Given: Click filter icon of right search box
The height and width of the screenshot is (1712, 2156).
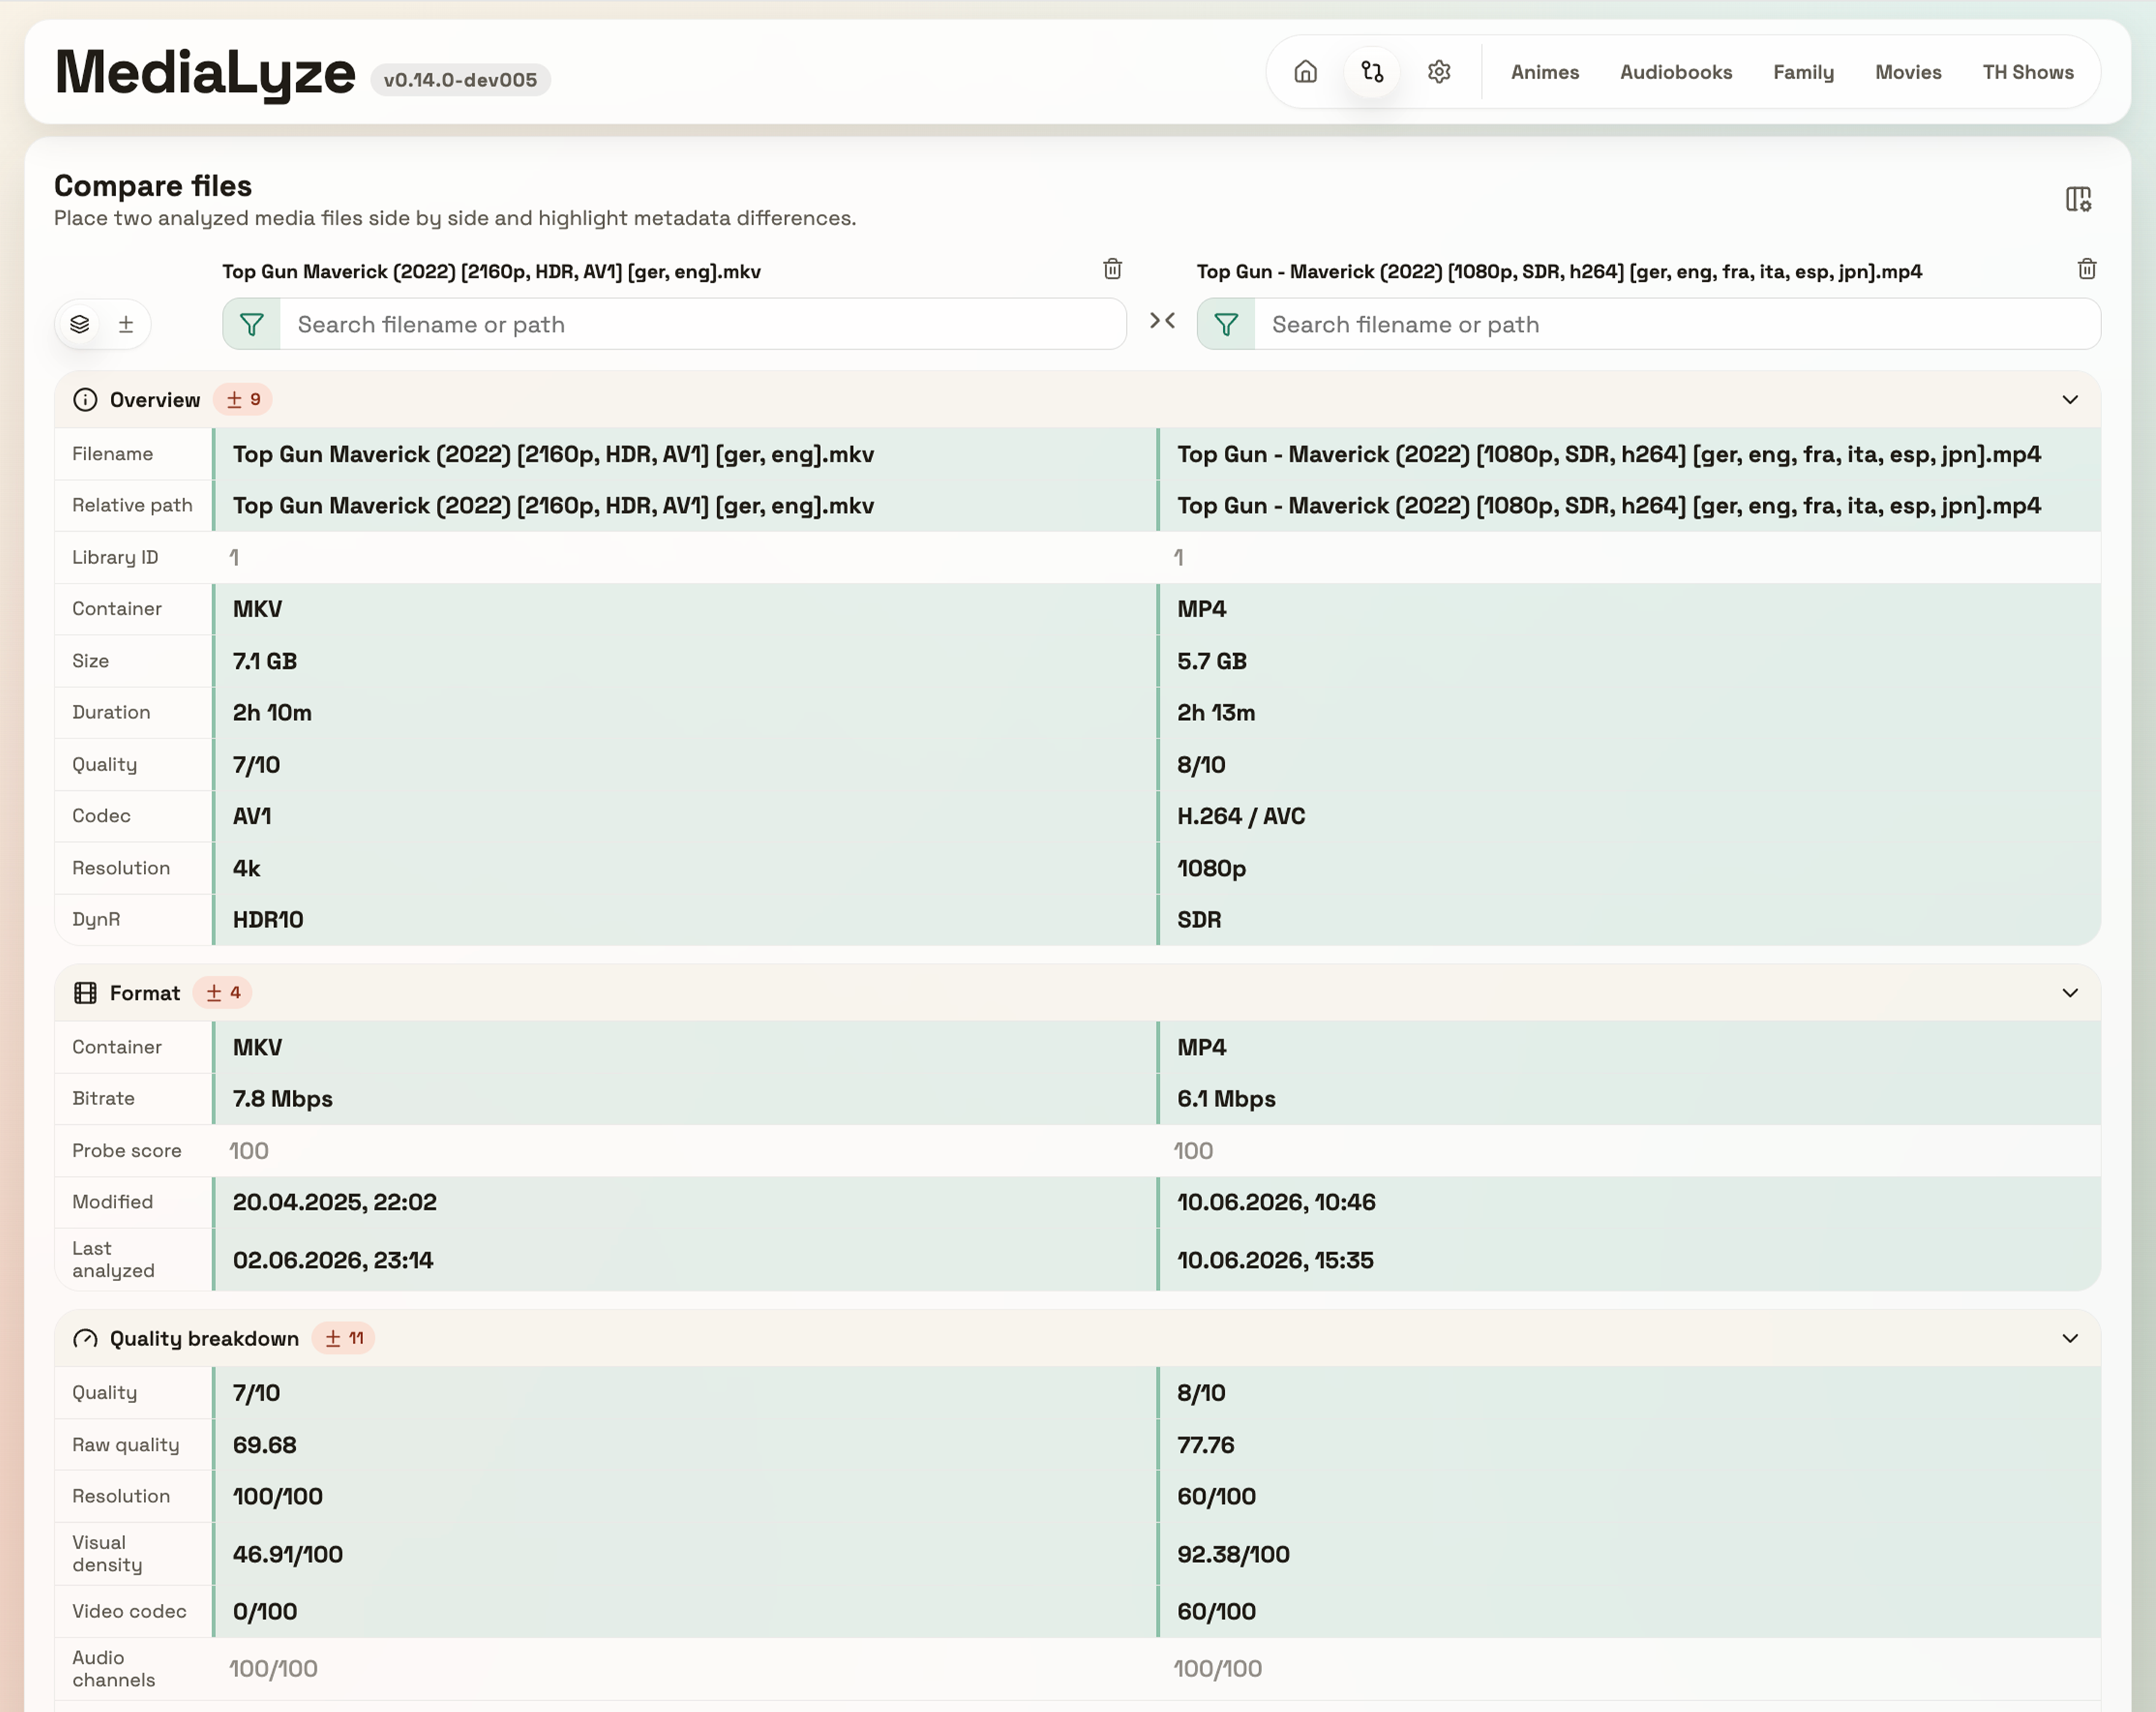Looking at the screenshot, I should click(x=1226, y=324).
